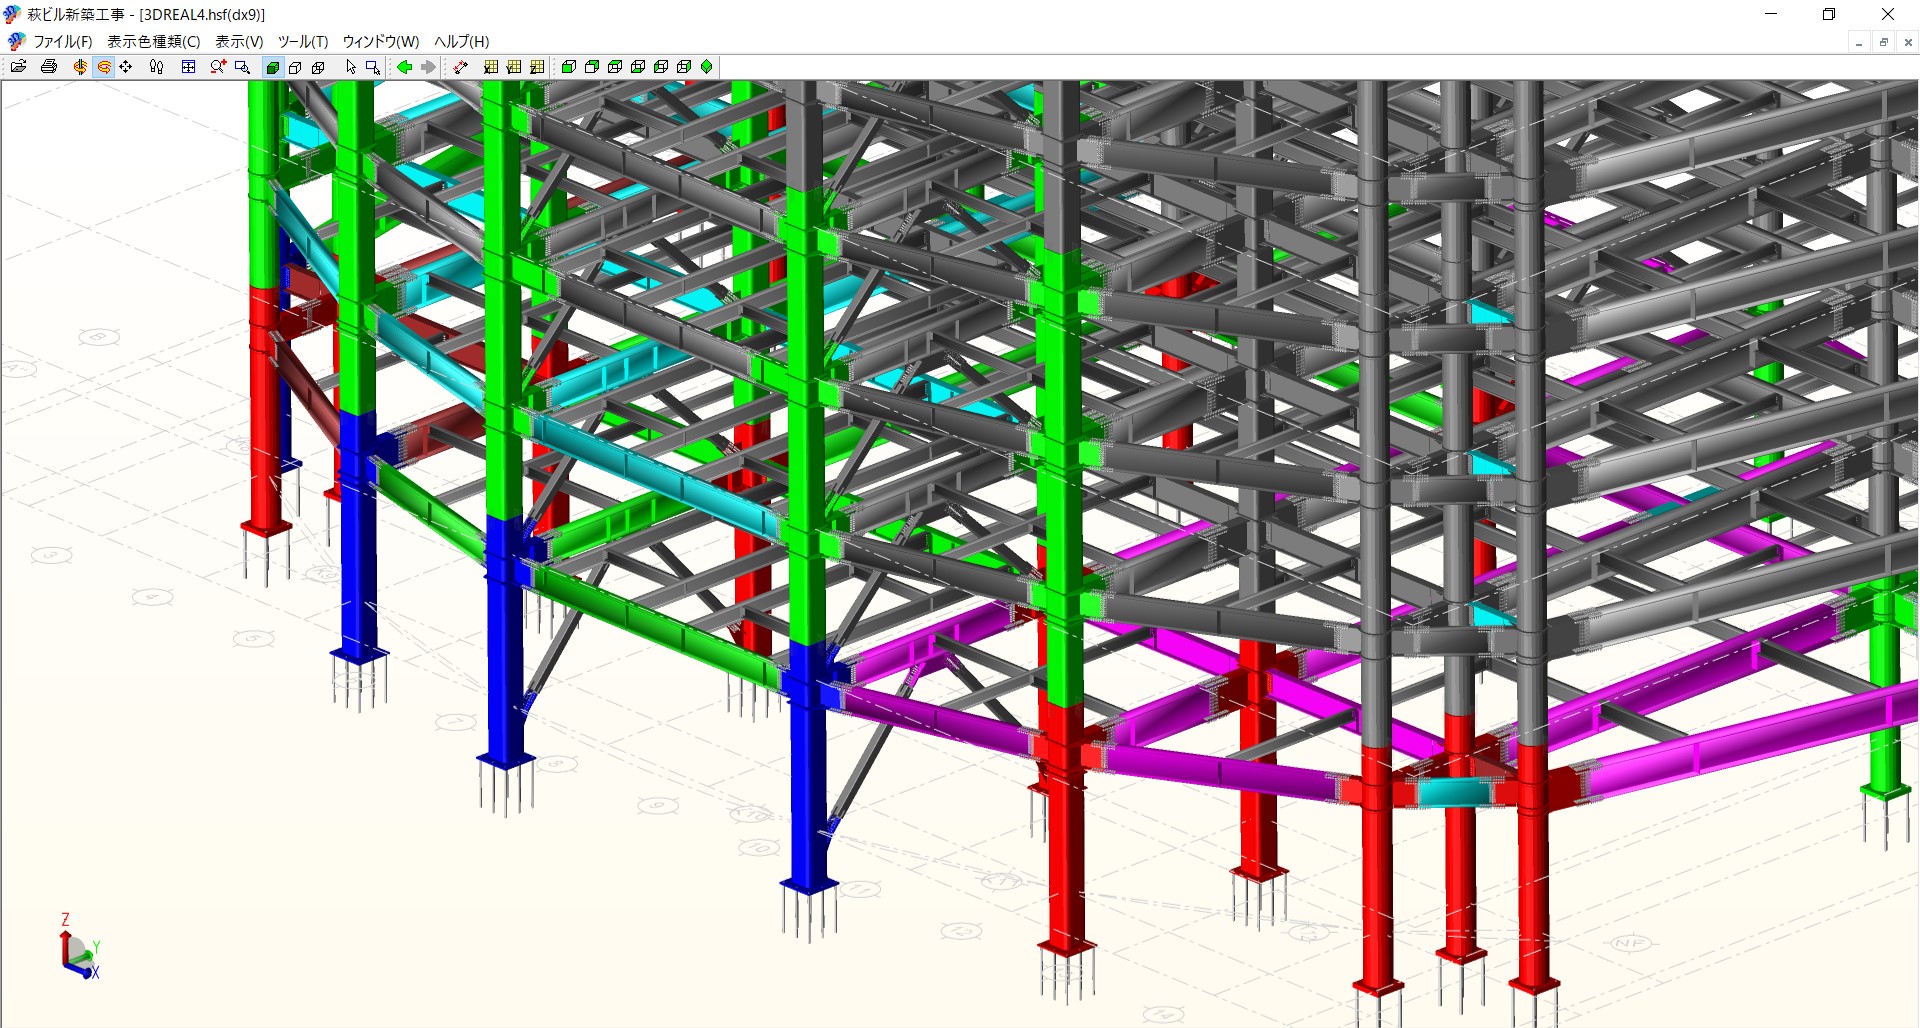Activate the walkthrough footprints tool
Image resolution: width=1920 pixels, height=1028 pixels.
click(x=157, y=67)
